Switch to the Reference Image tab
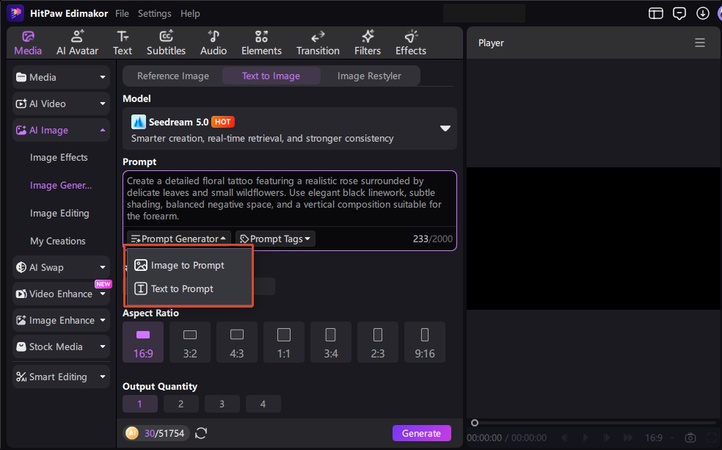722x450 pixels. (x=173, y=76)
